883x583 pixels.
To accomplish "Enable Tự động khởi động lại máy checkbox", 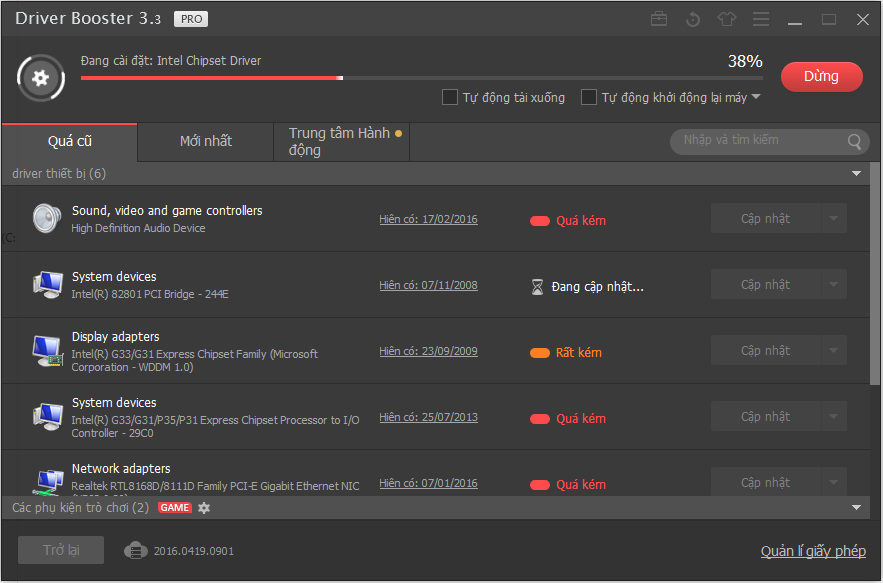I will click(x=588, y=97).
